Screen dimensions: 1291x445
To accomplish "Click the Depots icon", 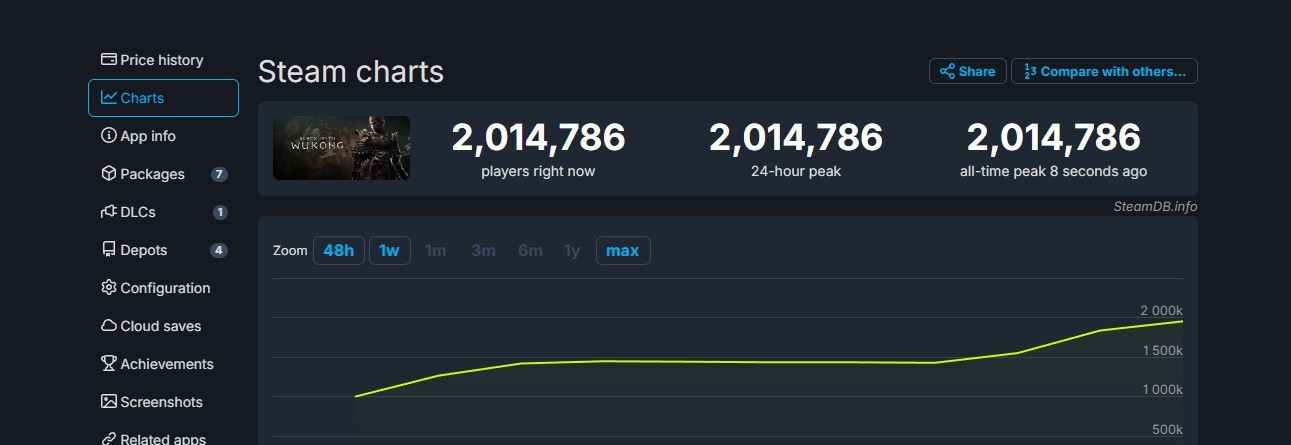I will coord(109,250).
